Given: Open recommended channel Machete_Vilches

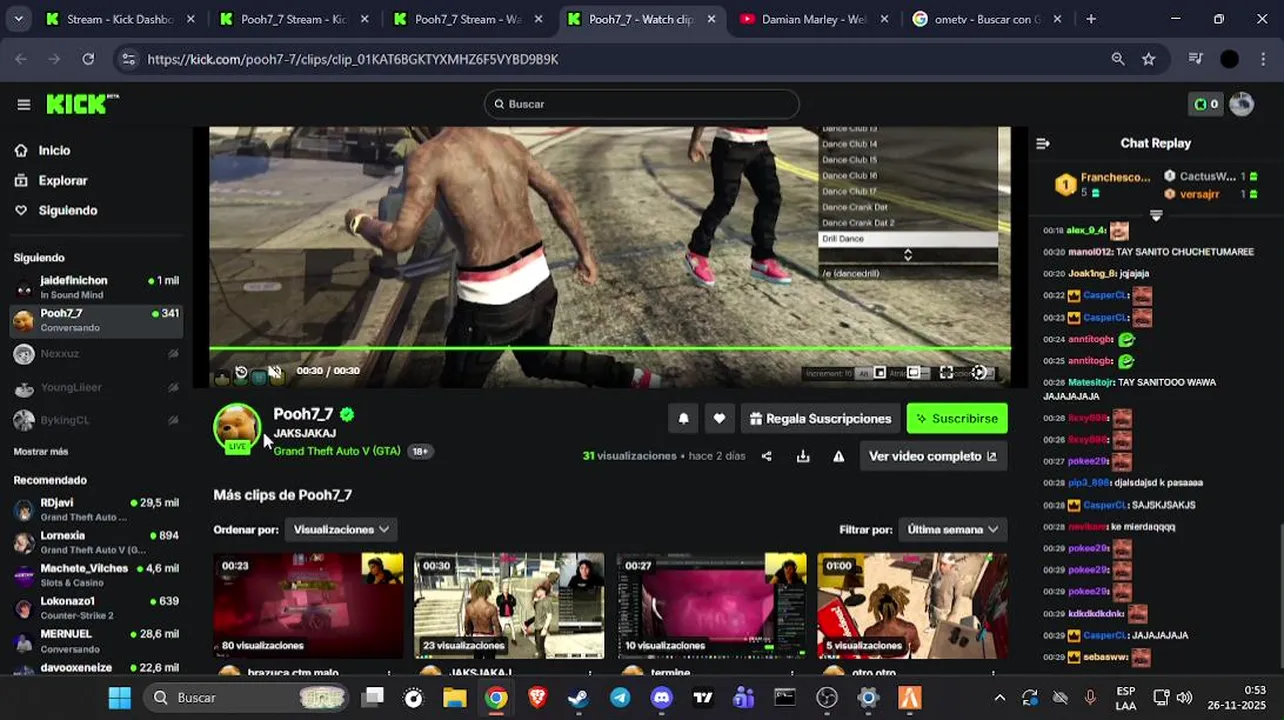Looking at the screenshot, I should pos(96,575).
